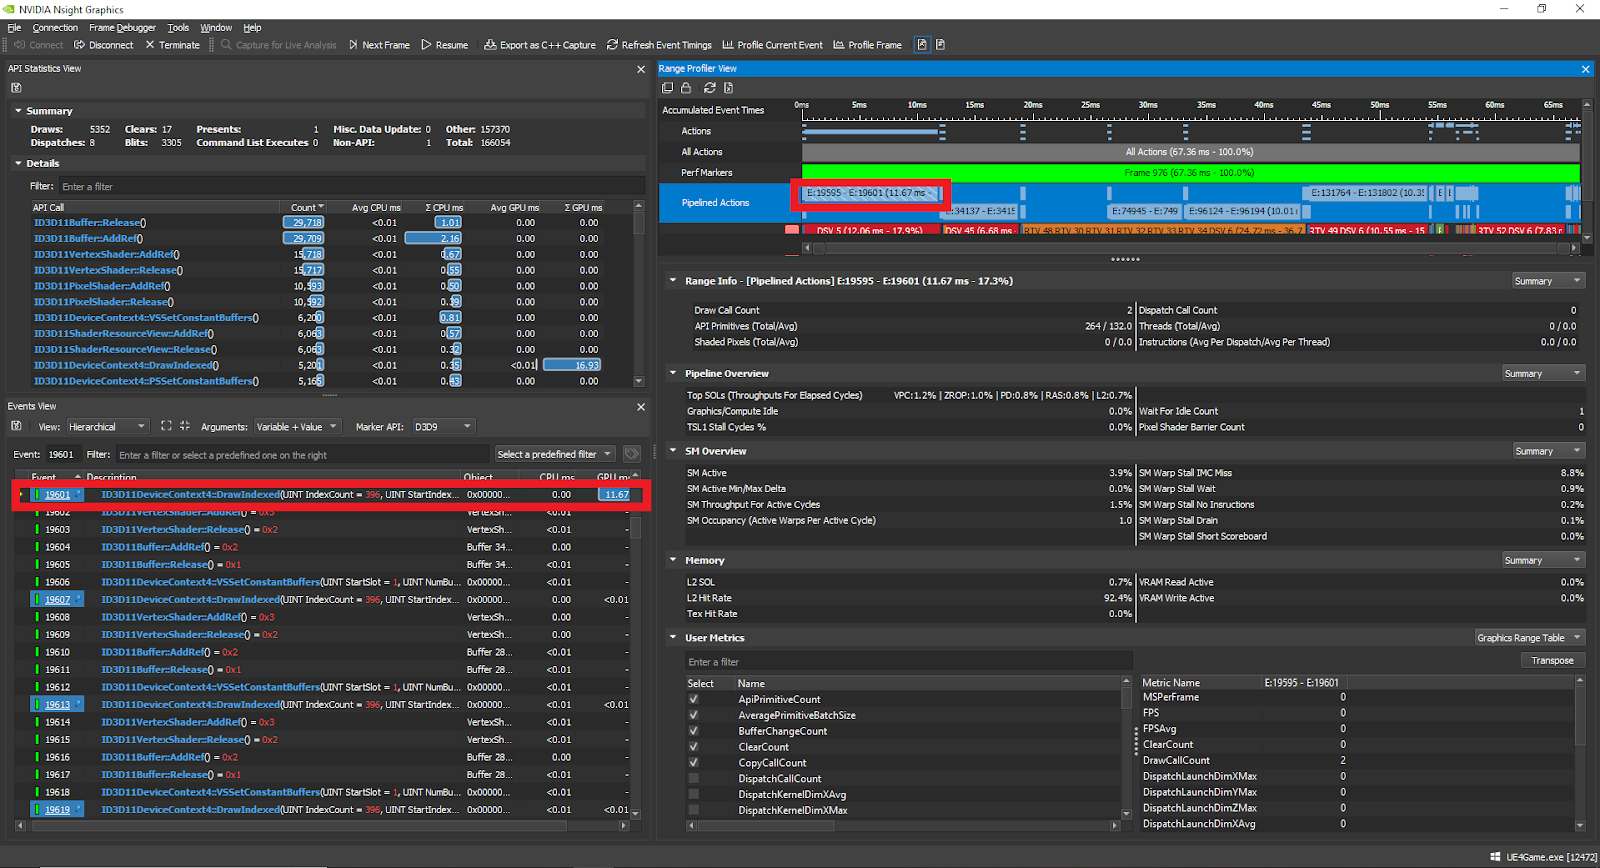Close the Range Profiler View panel

[1585, 69]
